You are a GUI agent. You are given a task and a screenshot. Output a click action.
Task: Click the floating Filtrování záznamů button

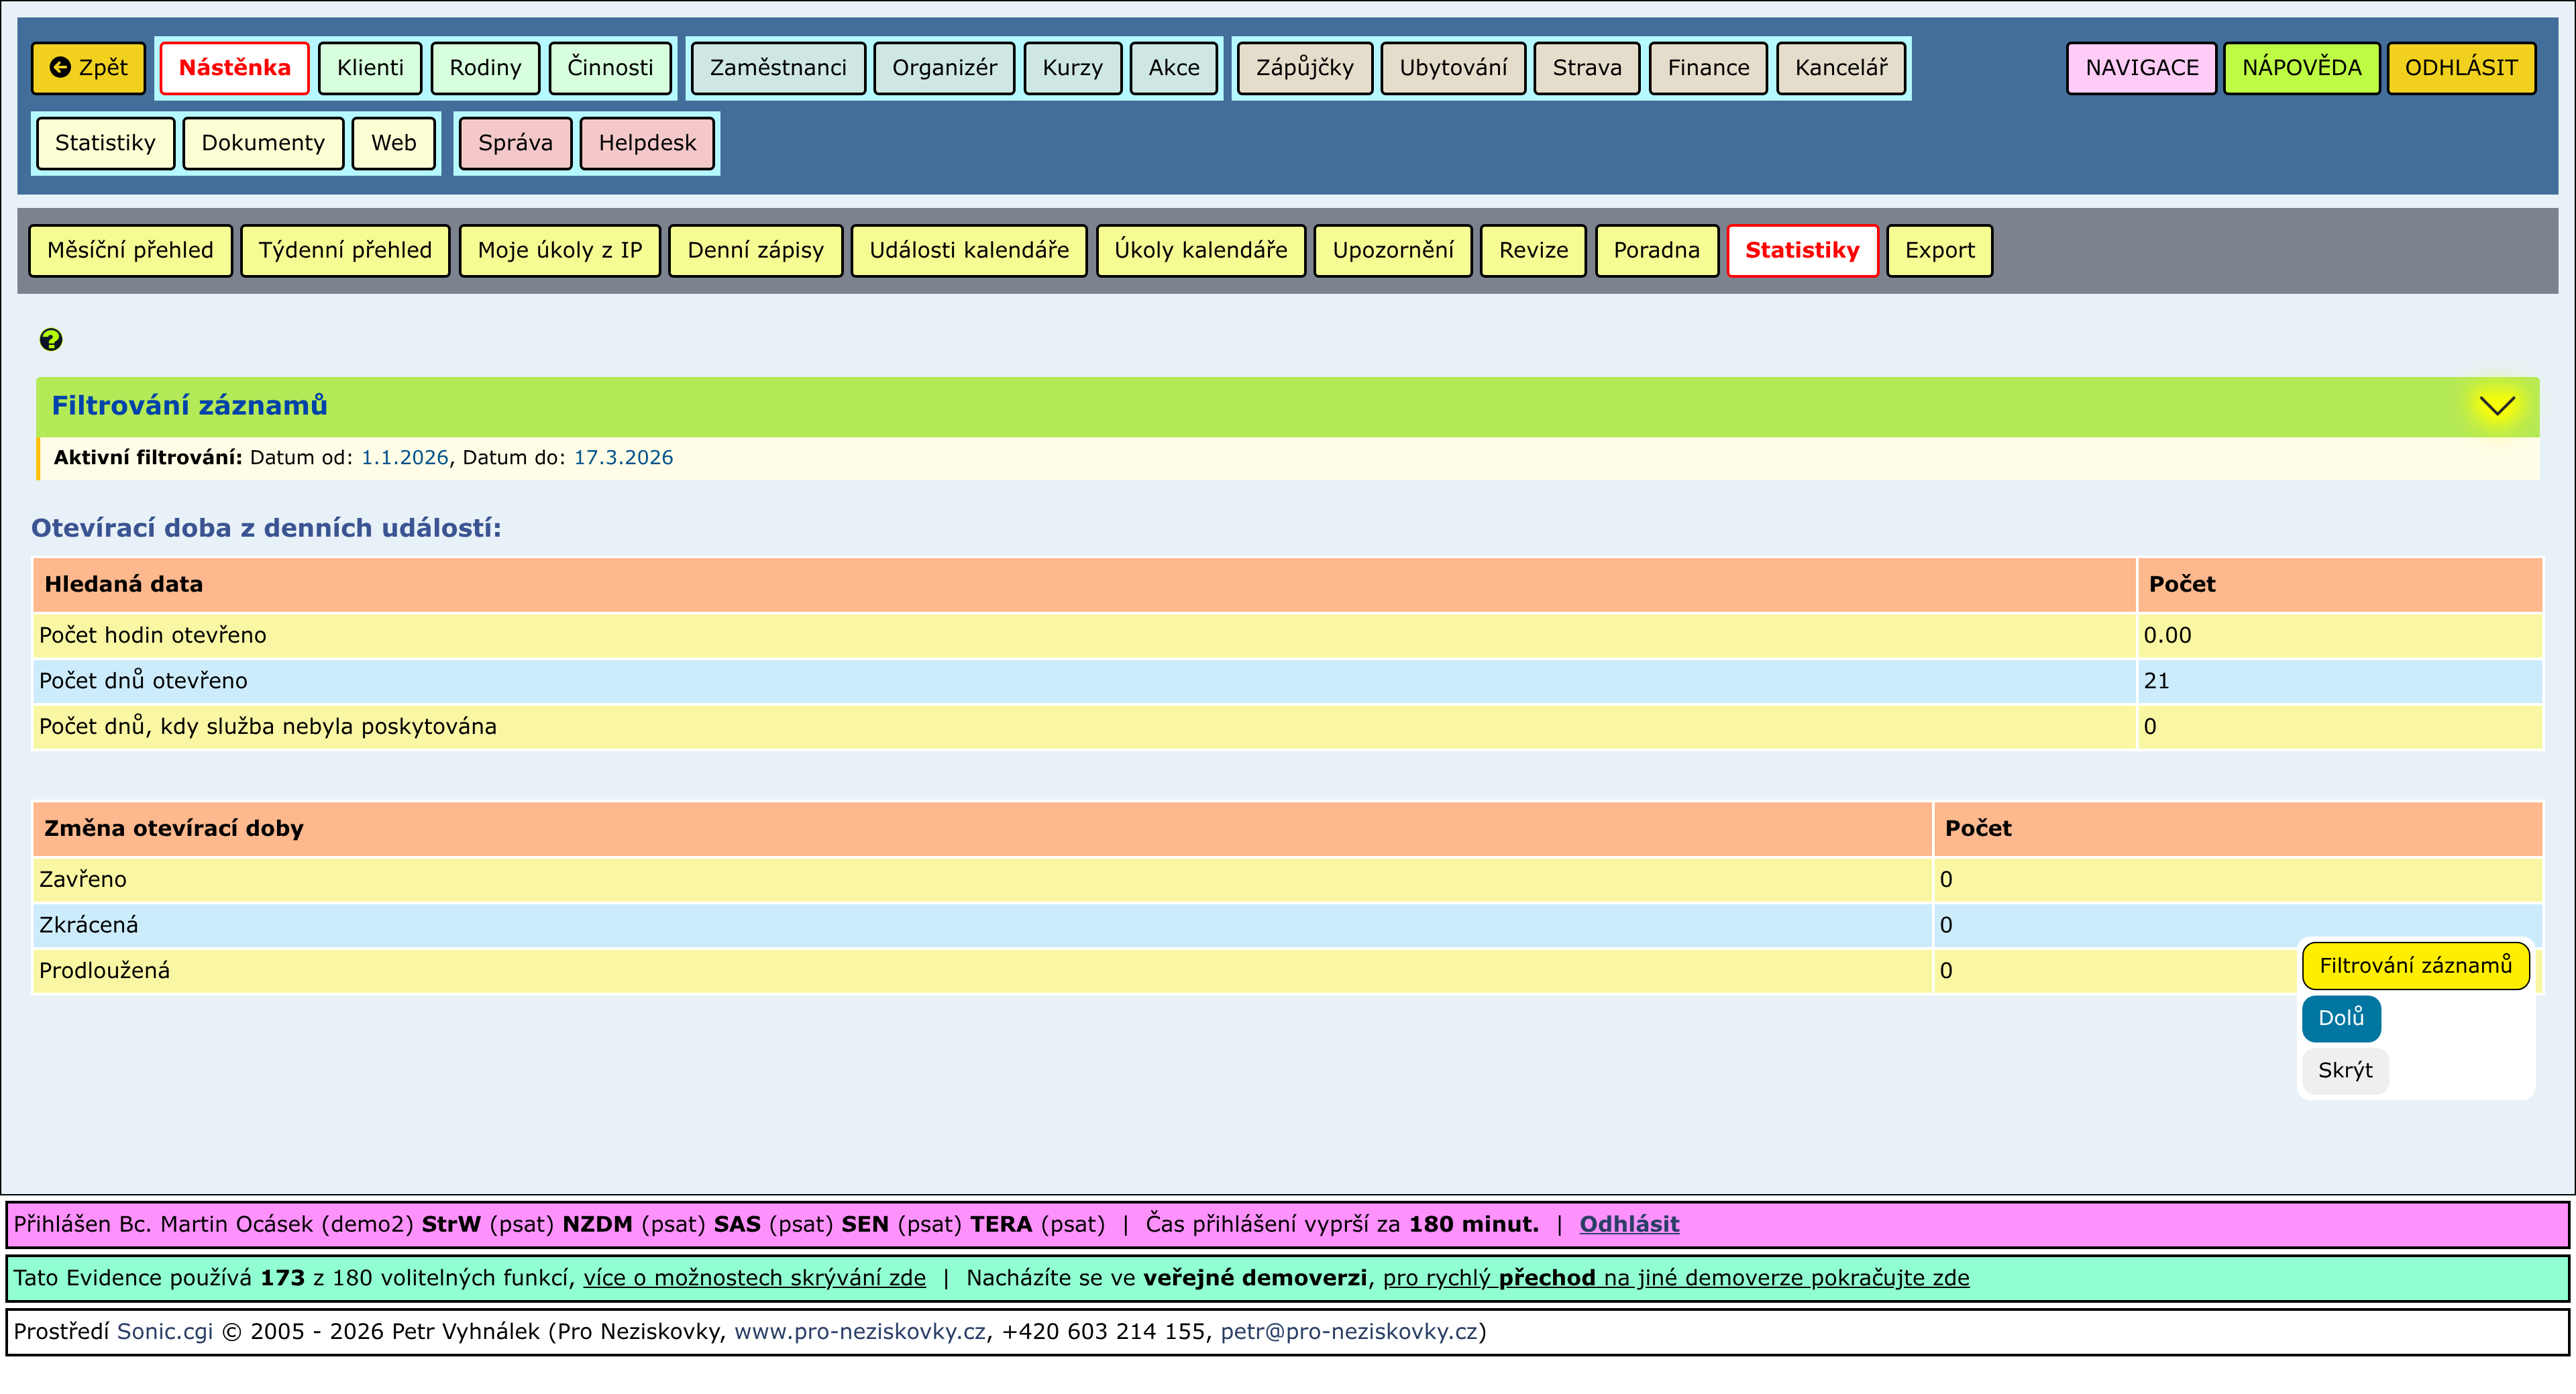point(2415,966)
